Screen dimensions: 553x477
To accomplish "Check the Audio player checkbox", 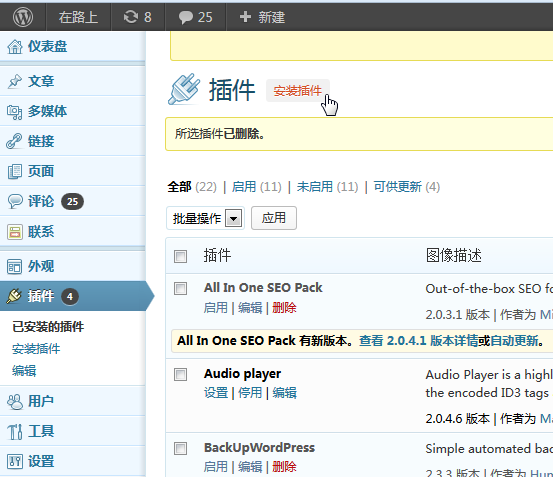I will point(181,374).
